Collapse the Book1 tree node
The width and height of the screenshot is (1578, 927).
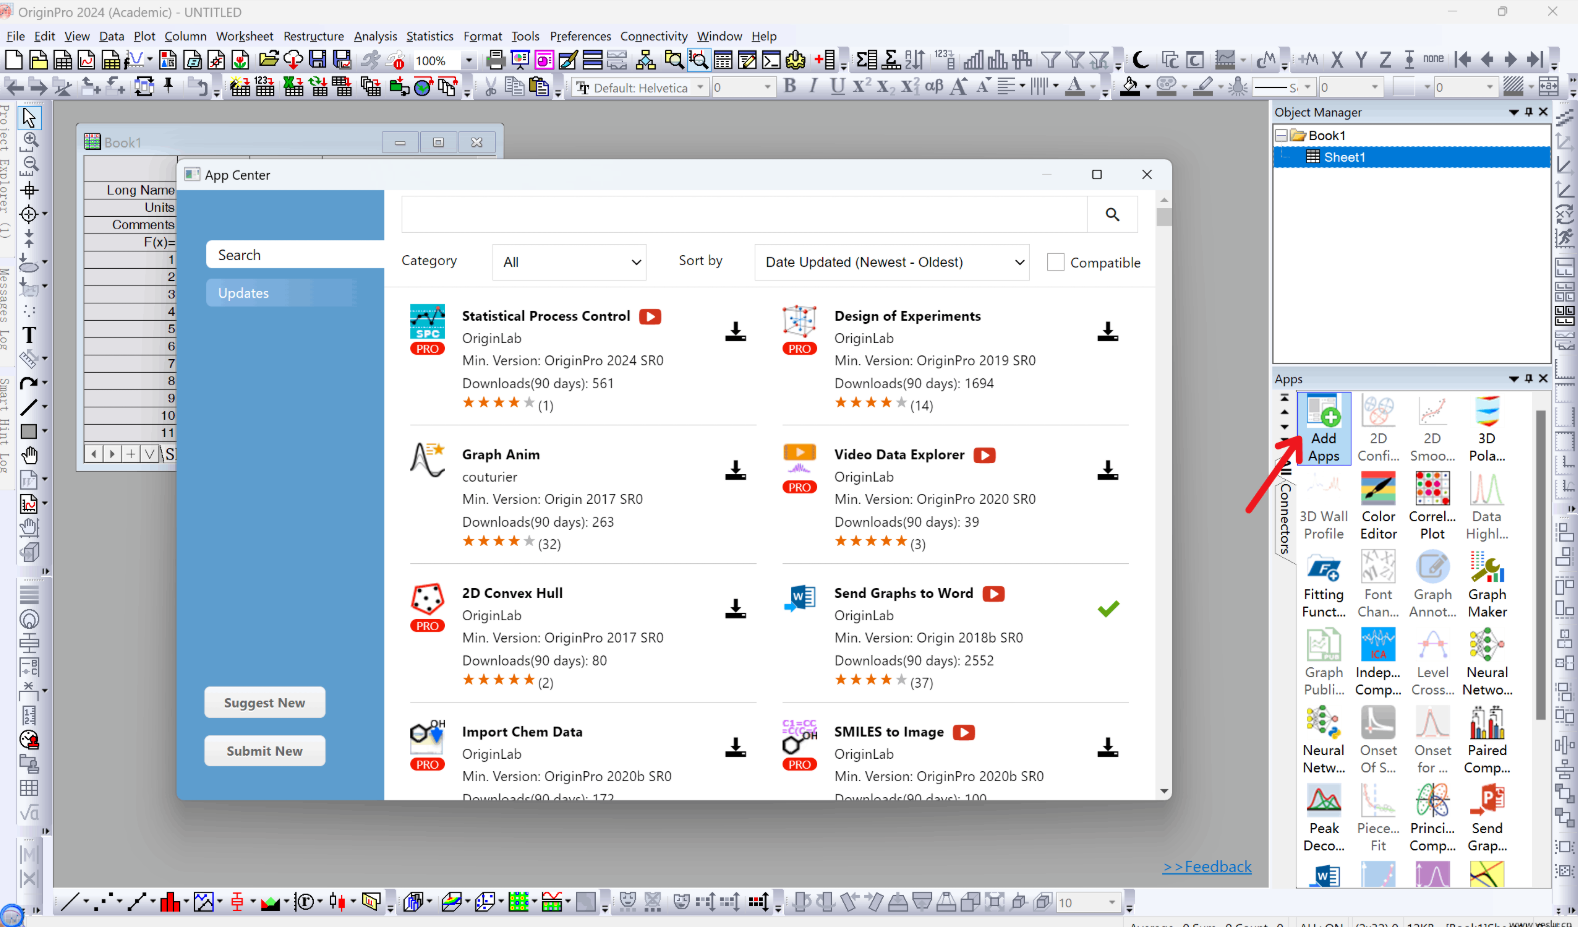tap(1281, 135)
